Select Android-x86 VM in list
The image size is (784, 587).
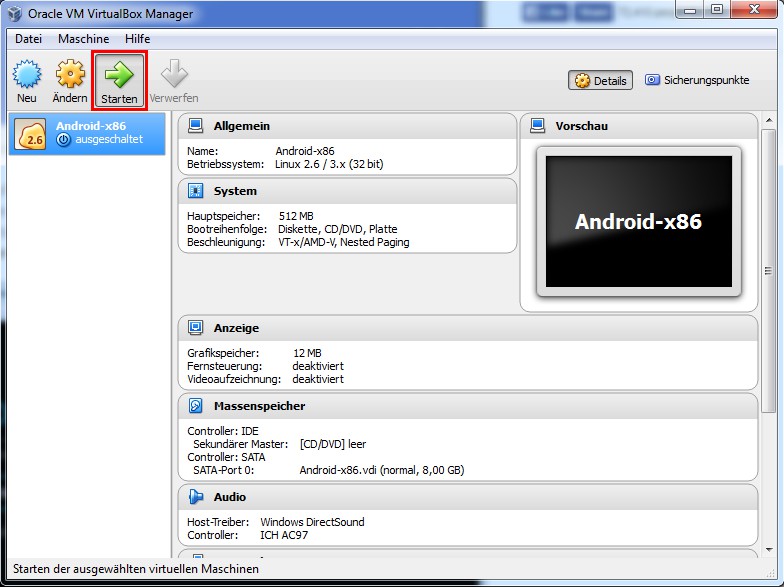(x=88, y=133)
